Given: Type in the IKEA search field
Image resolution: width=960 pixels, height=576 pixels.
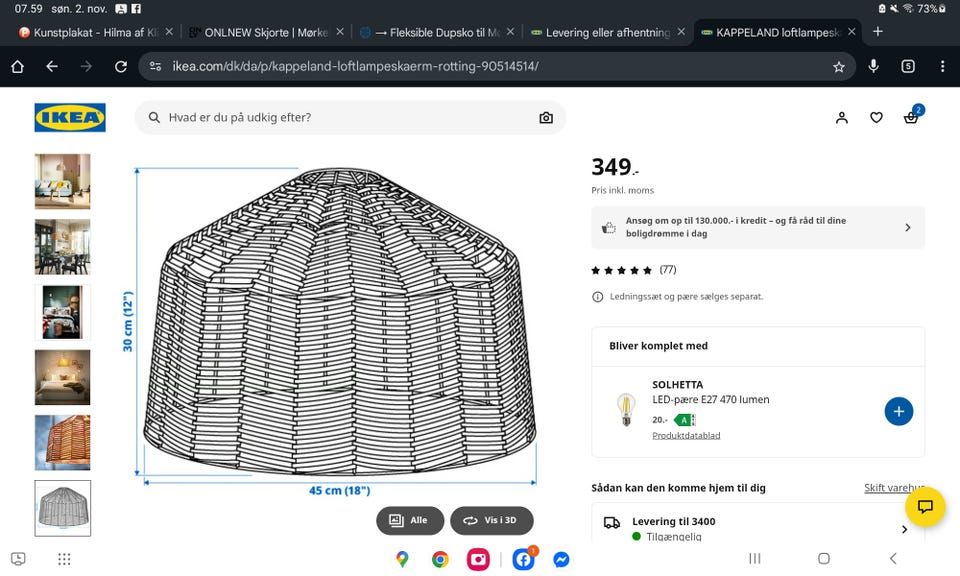Looking at the screenshot, I should (340, 117).
